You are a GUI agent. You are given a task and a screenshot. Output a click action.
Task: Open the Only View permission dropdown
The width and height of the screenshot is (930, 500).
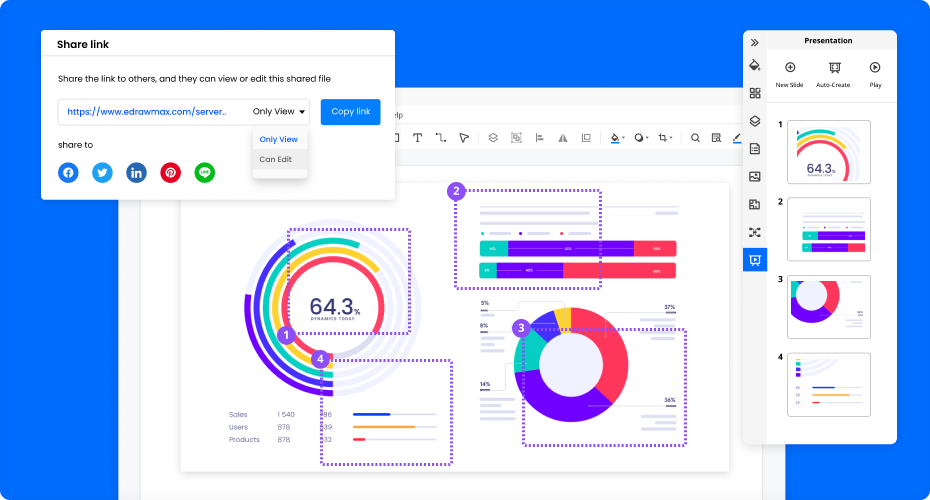tap(279, 112)
